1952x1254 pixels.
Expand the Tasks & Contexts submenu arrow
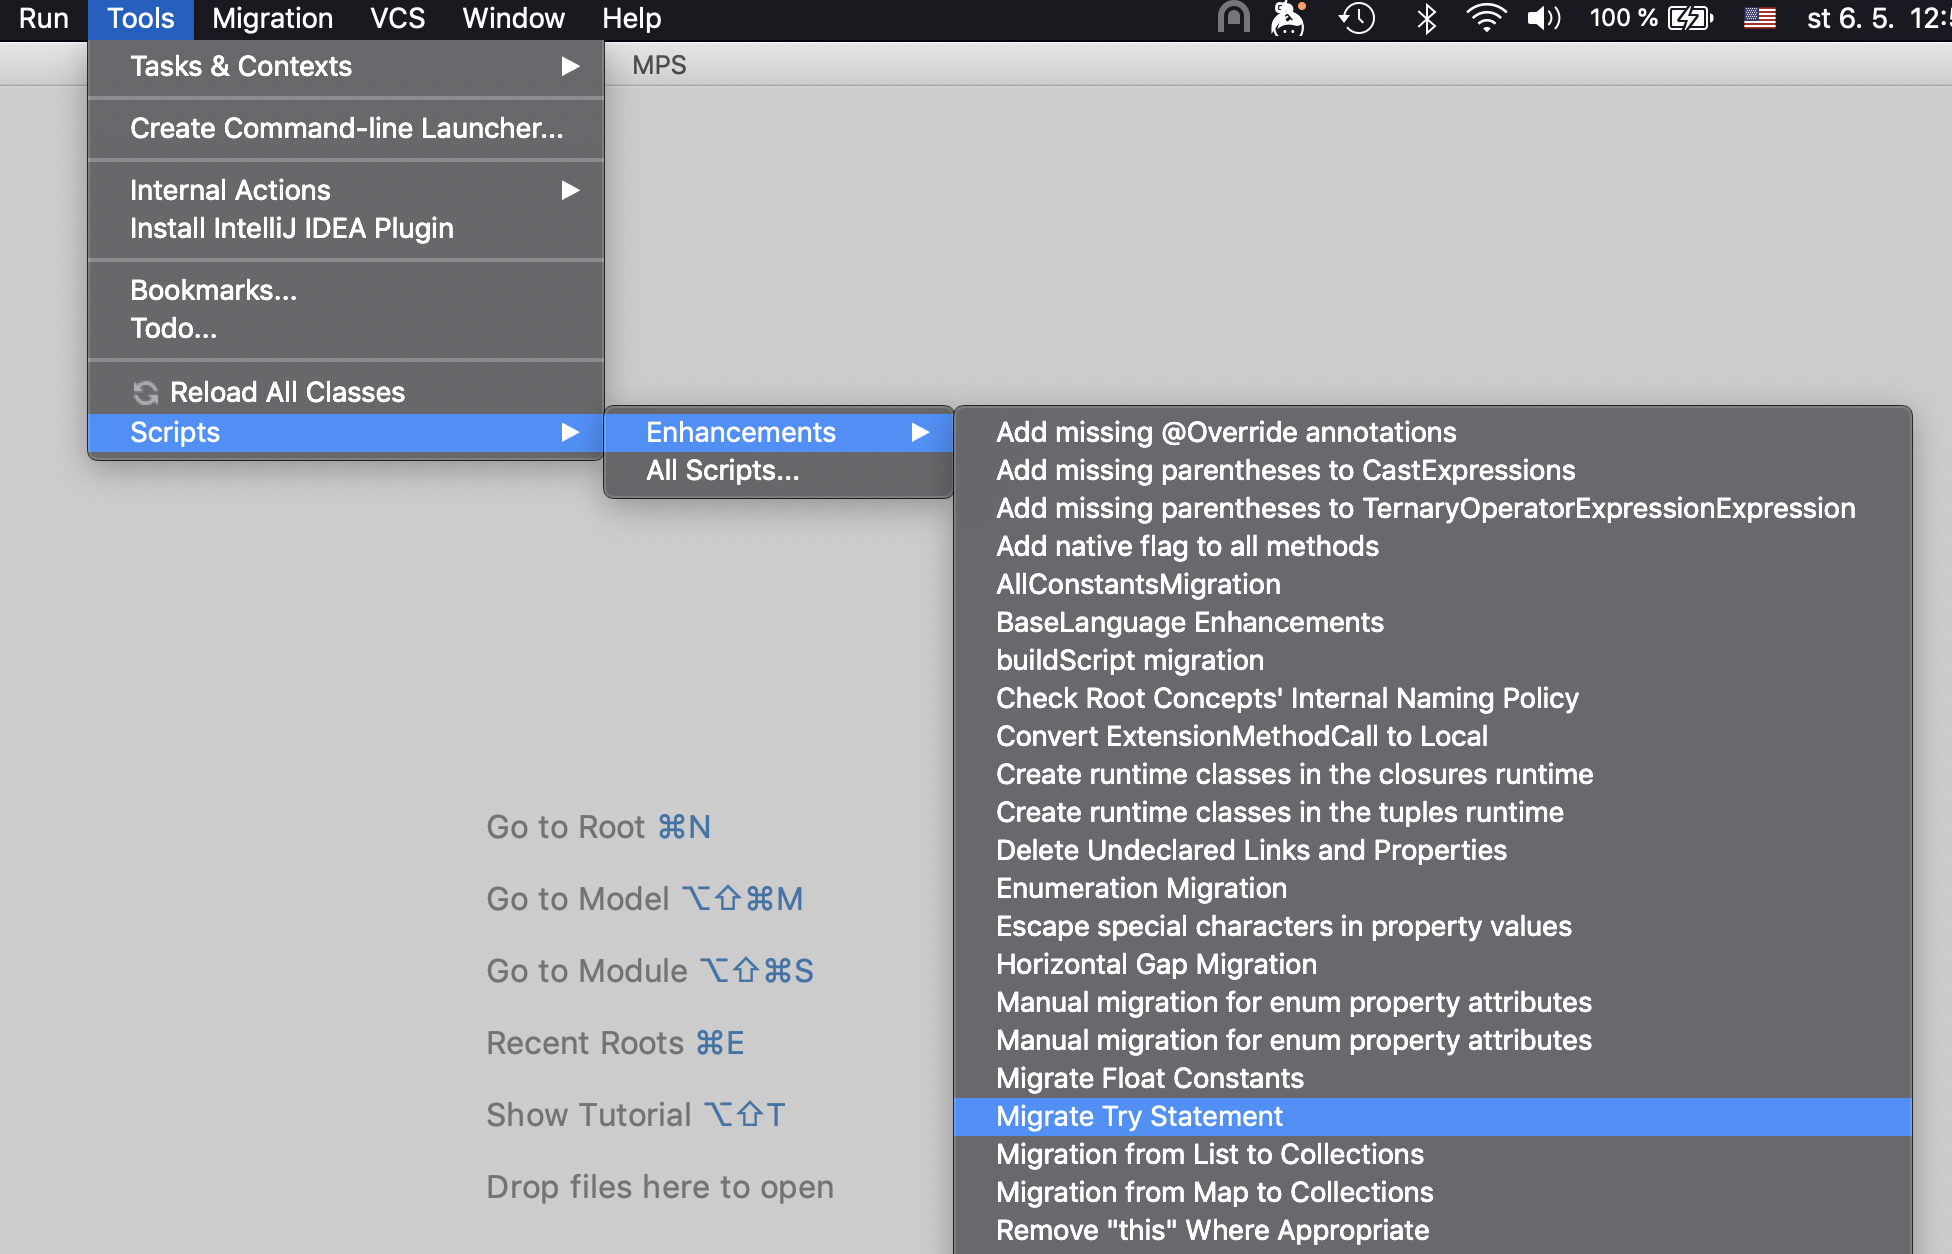pyautogui.click(x=570, y=66)
